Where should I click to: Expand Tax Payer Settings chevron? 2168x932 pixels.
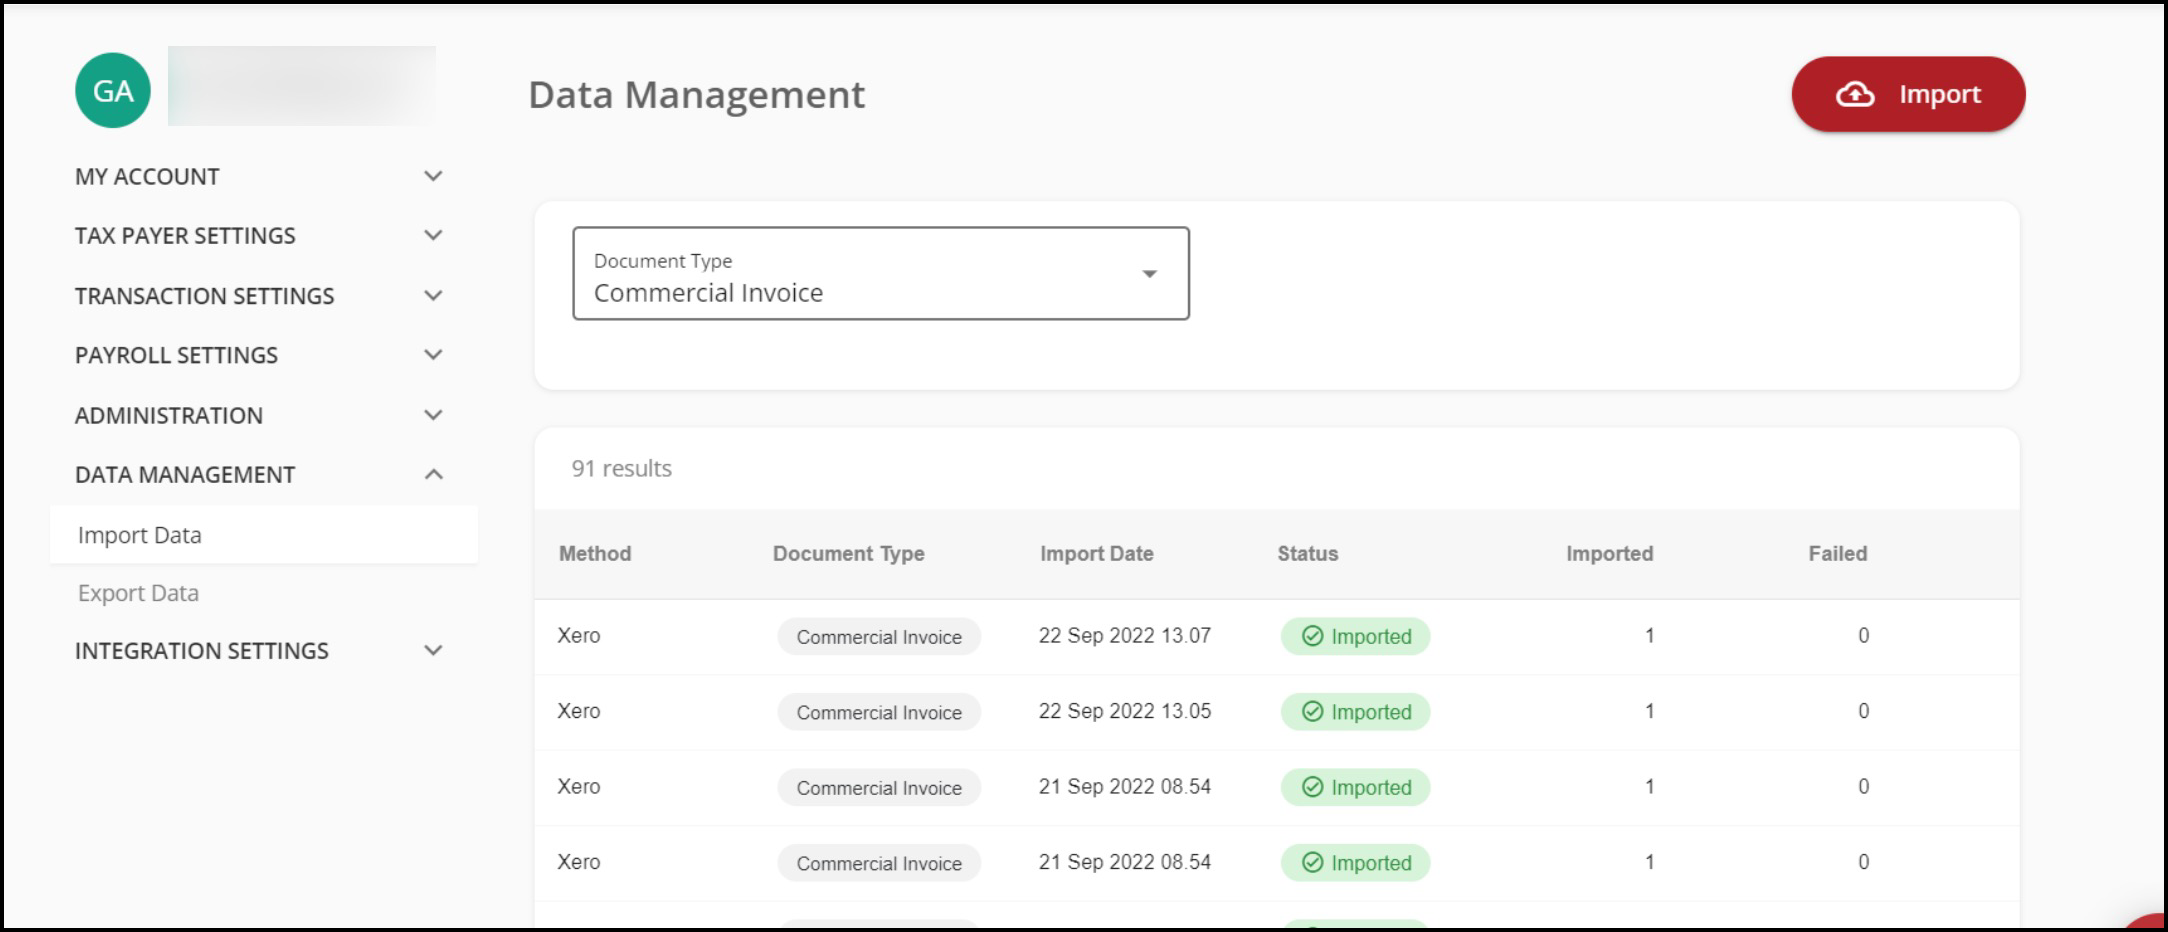[433, 236]
